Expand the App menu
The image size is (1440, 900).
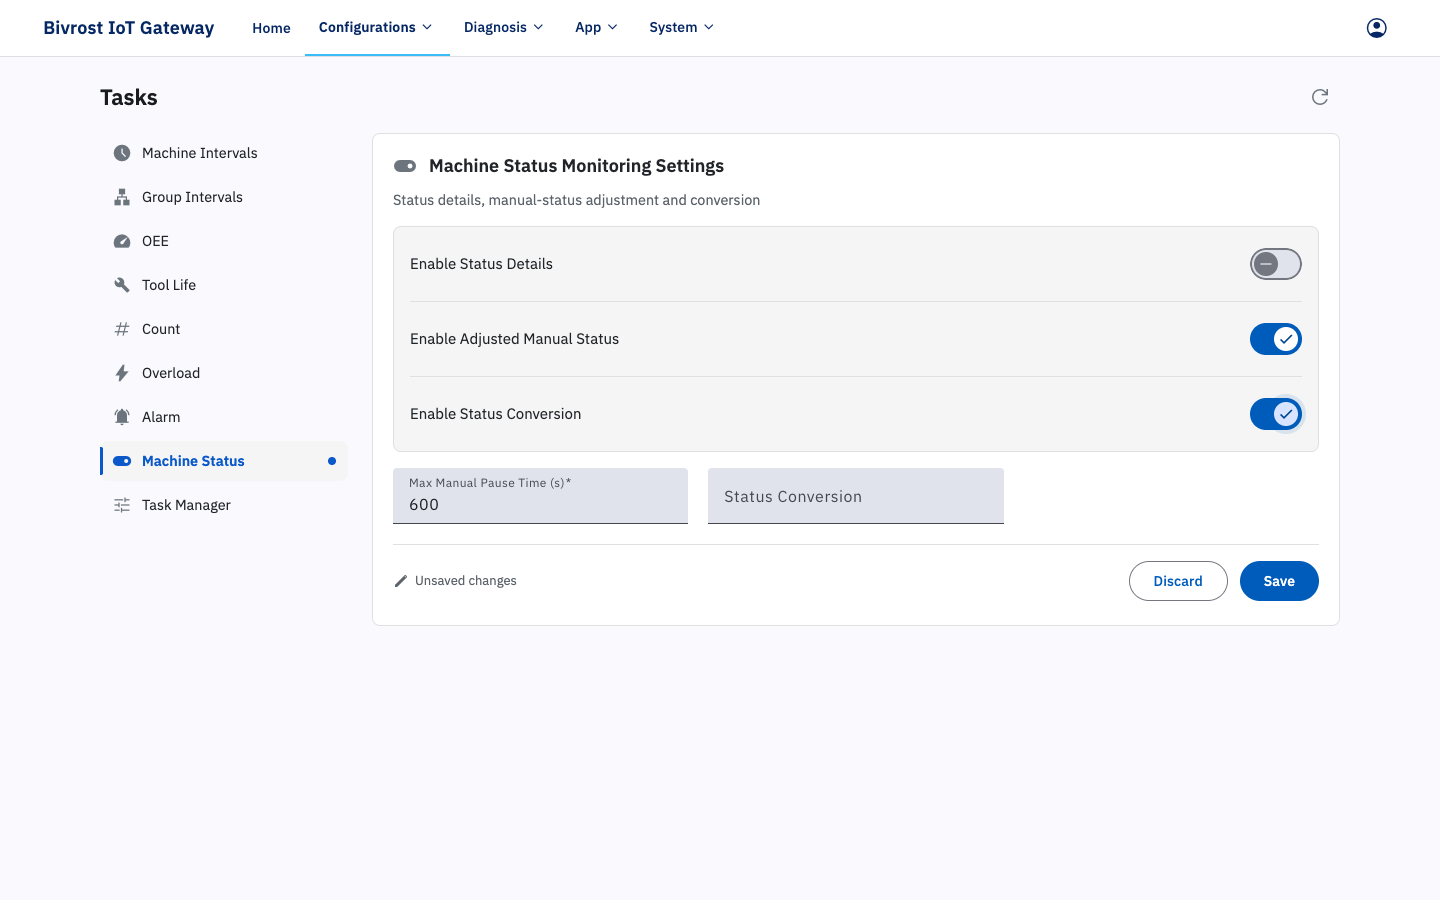(x=596, y=27)
